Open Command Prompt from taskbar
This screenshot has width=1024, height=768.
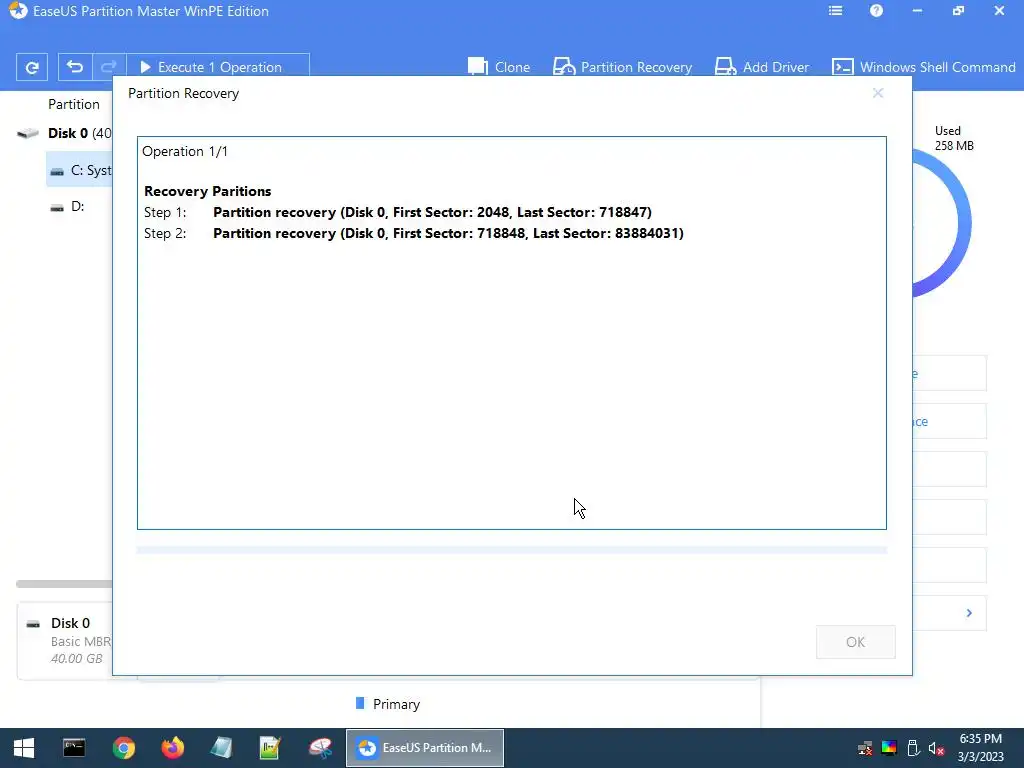(74, 748)
